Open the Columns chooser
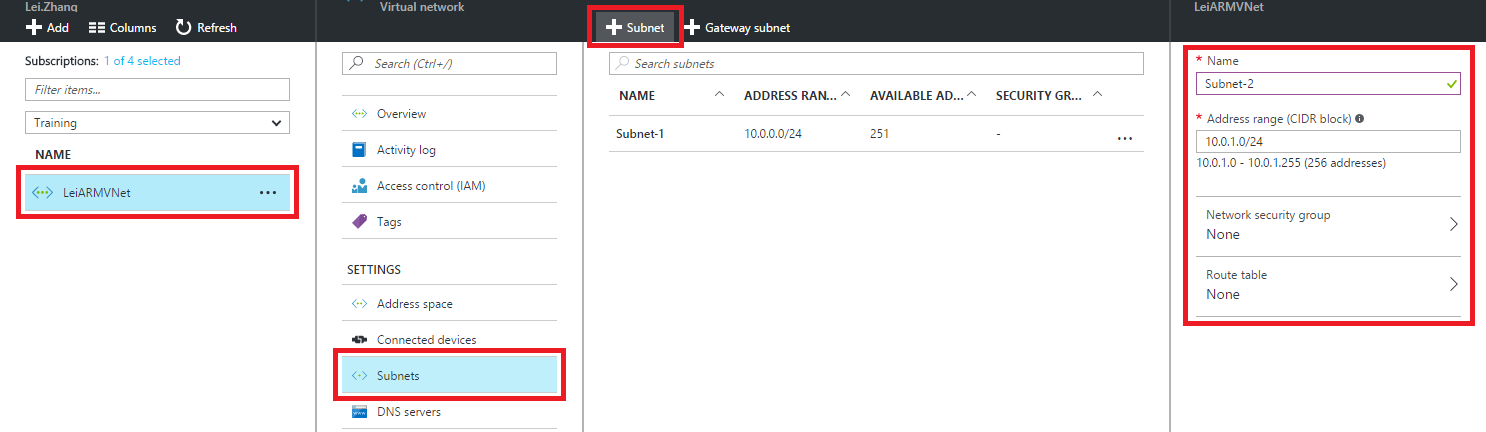1486x432 pixels. [x=123, y=28]
